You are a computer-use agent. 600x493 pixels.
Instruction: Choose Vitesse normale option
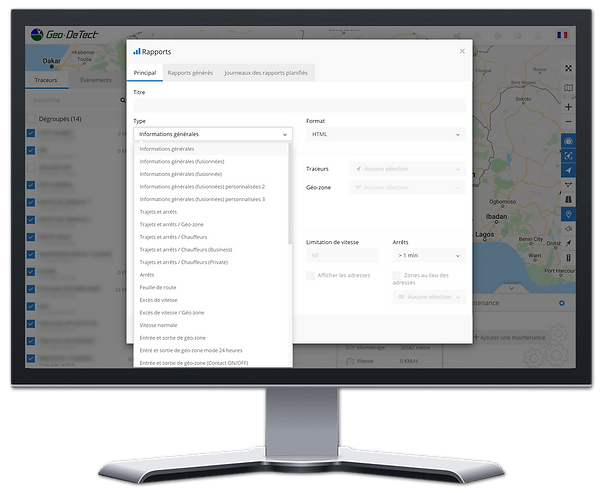click(210, 325)
